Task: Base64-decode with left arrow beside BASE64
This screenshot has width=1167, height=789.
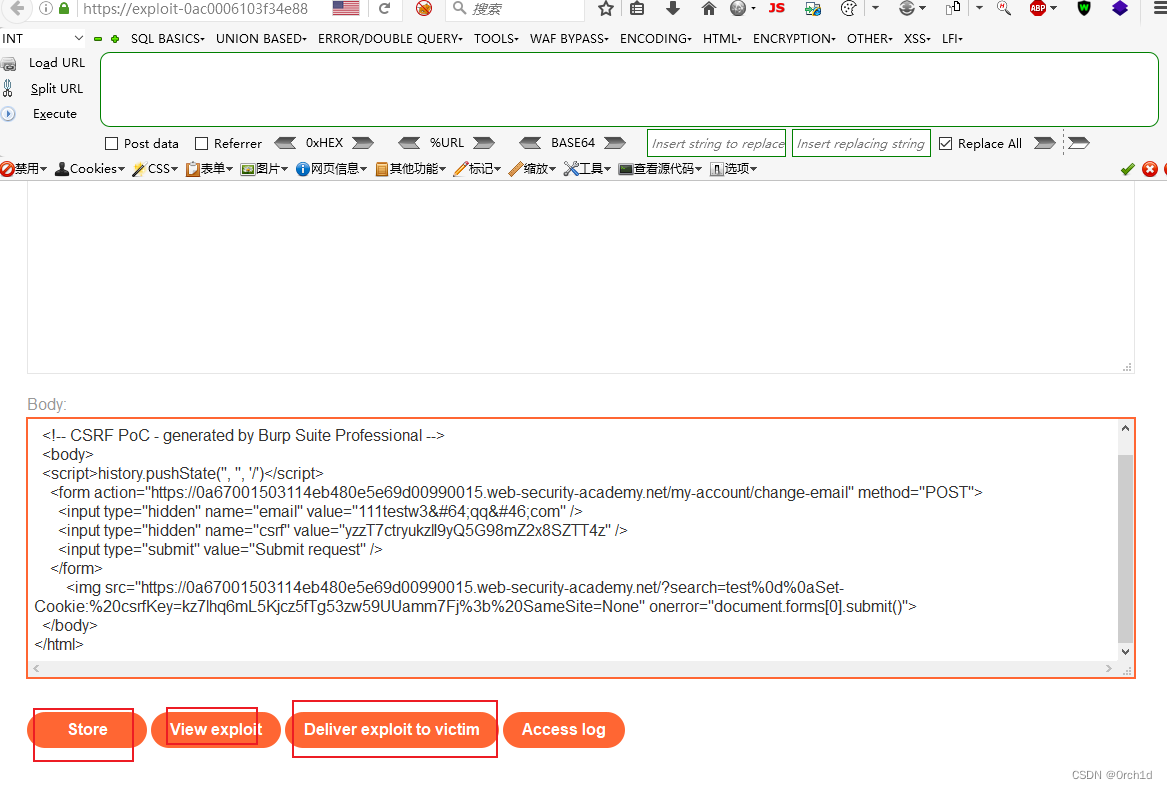Action: point(530,143)
